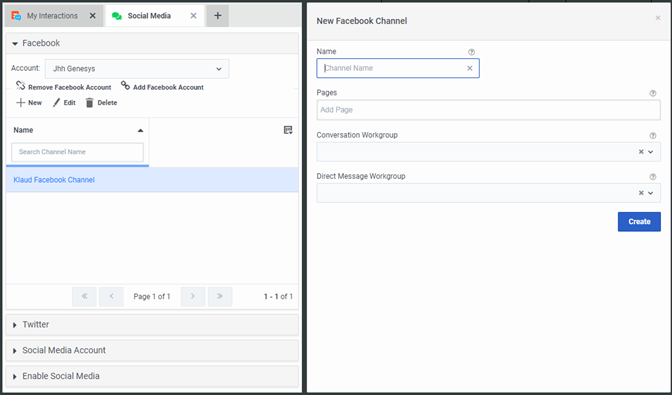
Task: Click the help icon beside Pages label
Action: (x=653, y=93)
